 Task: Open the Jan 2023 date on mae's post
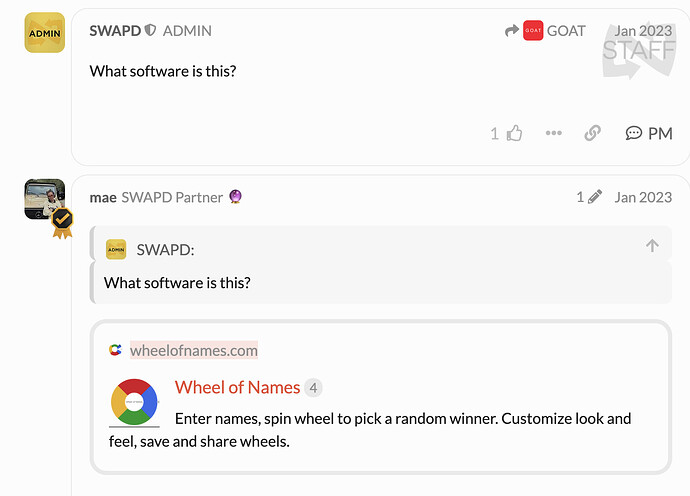643,197
